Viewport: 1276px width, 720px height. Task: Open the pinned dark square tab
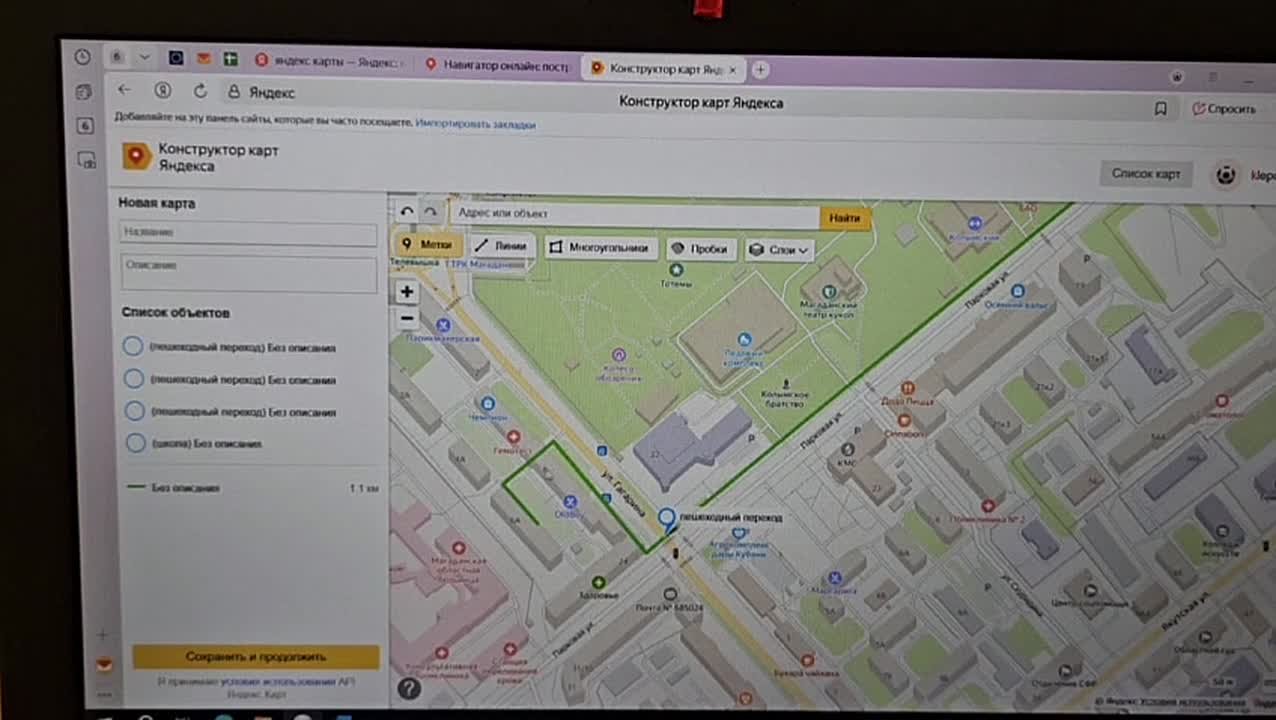click(176, 58)
